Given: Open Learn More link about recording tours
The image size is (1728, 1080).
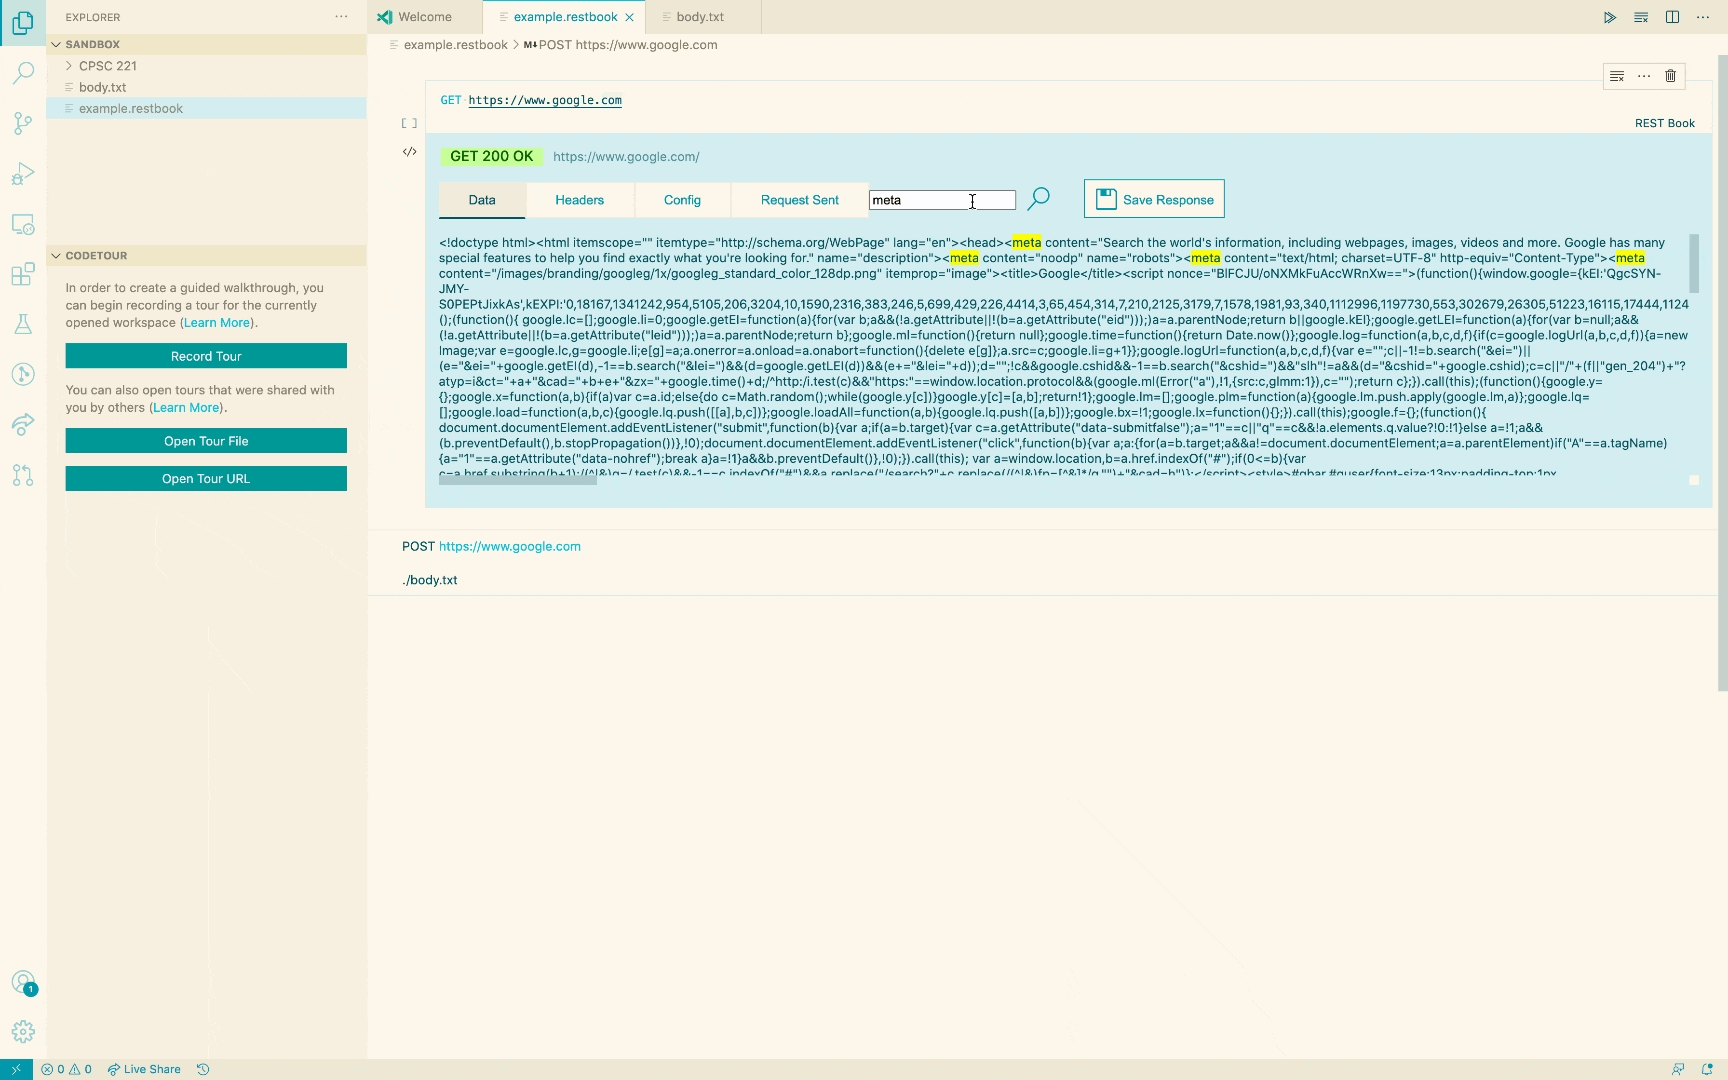Looking at the screenshot, I should coord(217,323).
